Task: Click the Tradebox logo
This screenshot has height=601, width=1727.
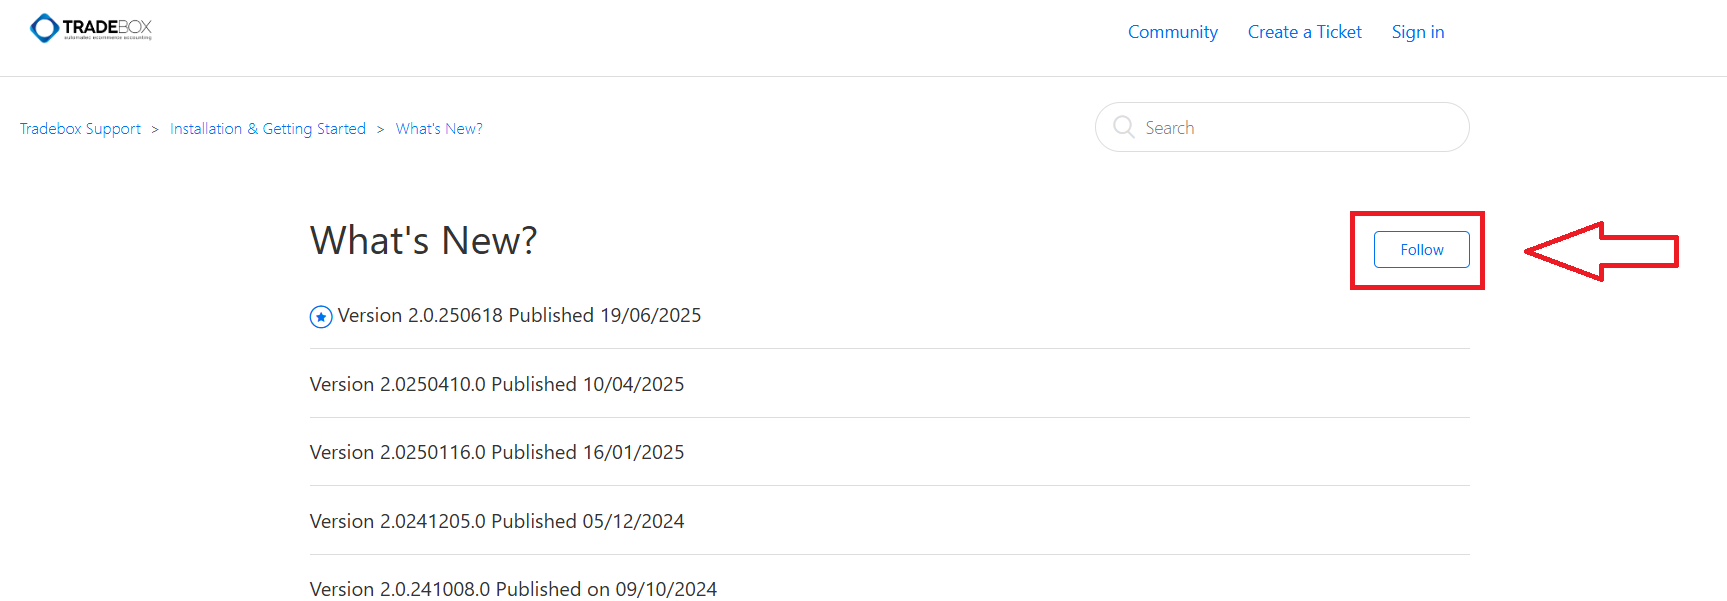Action: pos(91,28)
